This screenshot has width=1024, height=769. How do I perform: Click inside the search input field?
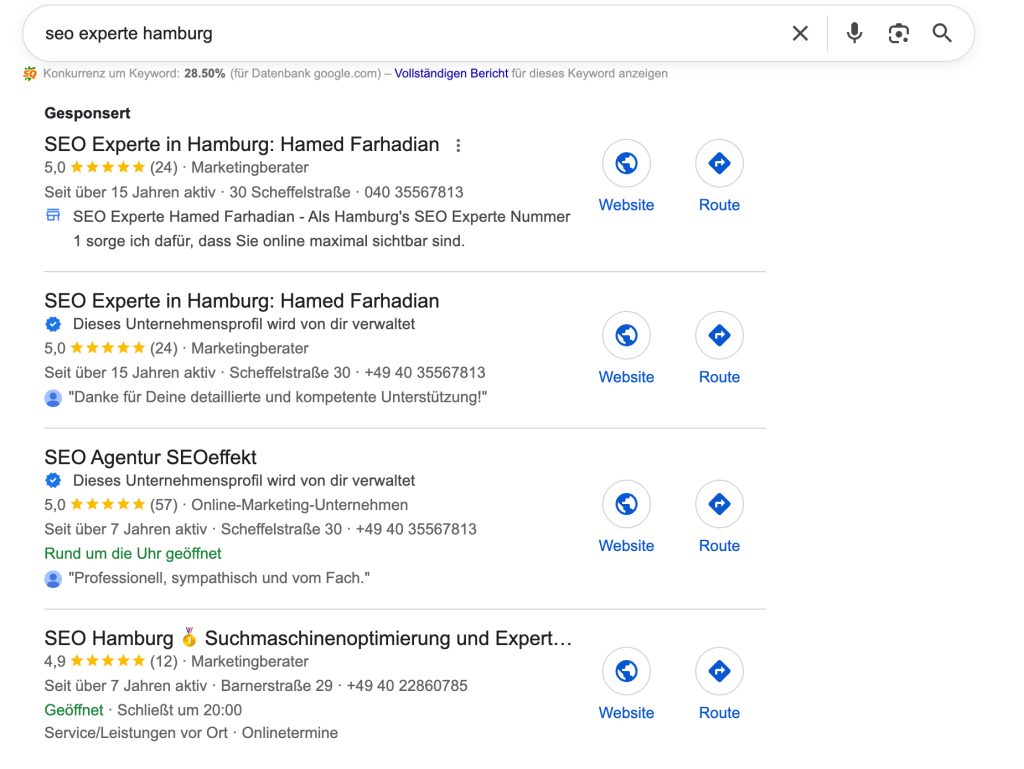(300, 33)
